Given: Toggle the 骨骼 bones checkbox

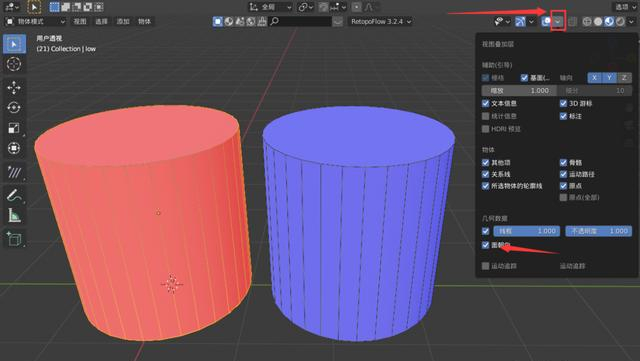Looking at the screenshot, I should [563, 163].
